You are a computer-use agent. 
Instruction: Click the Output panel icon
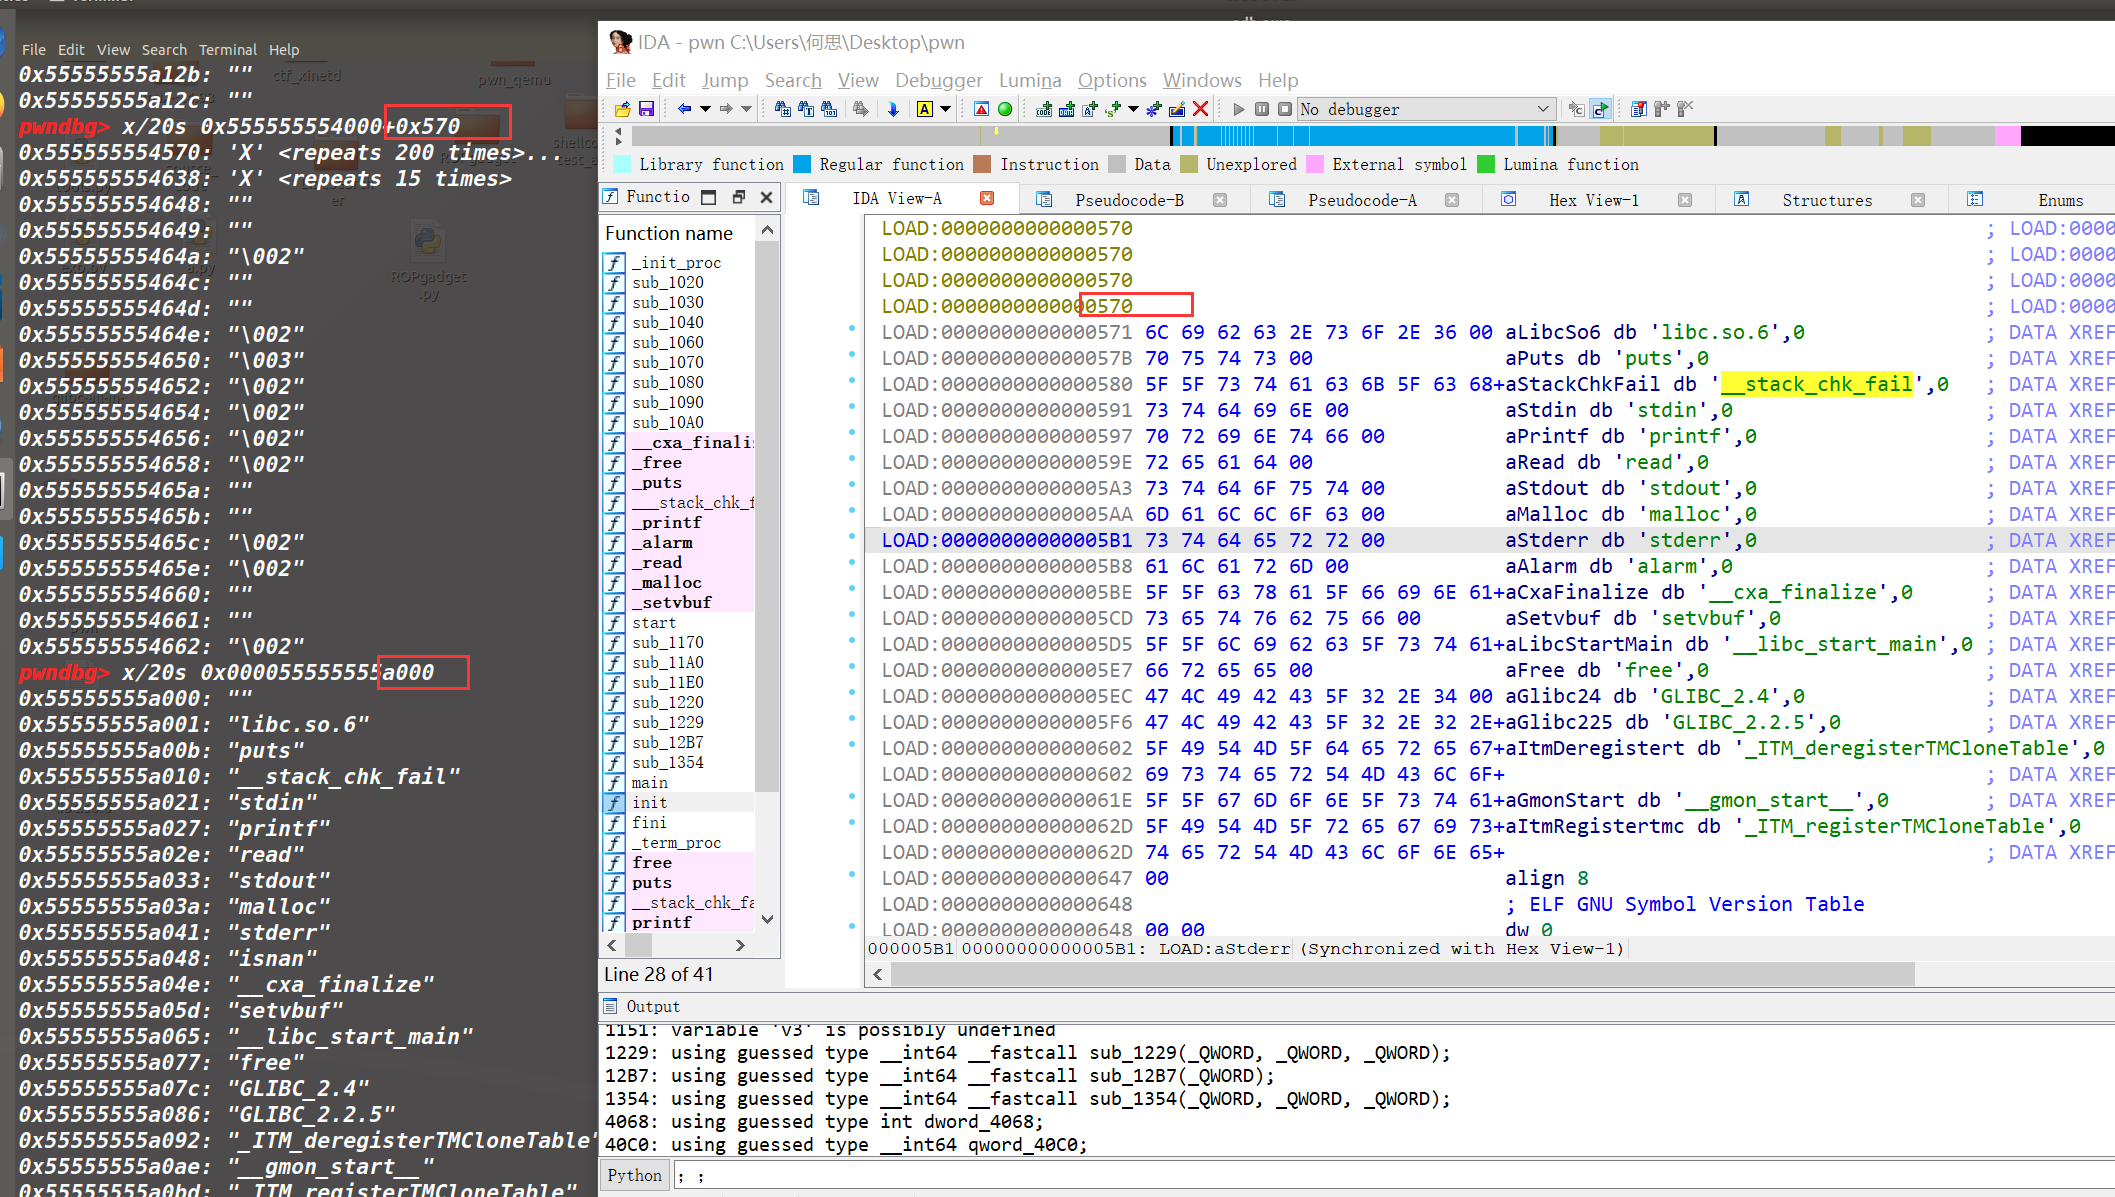coord(611,1006)
